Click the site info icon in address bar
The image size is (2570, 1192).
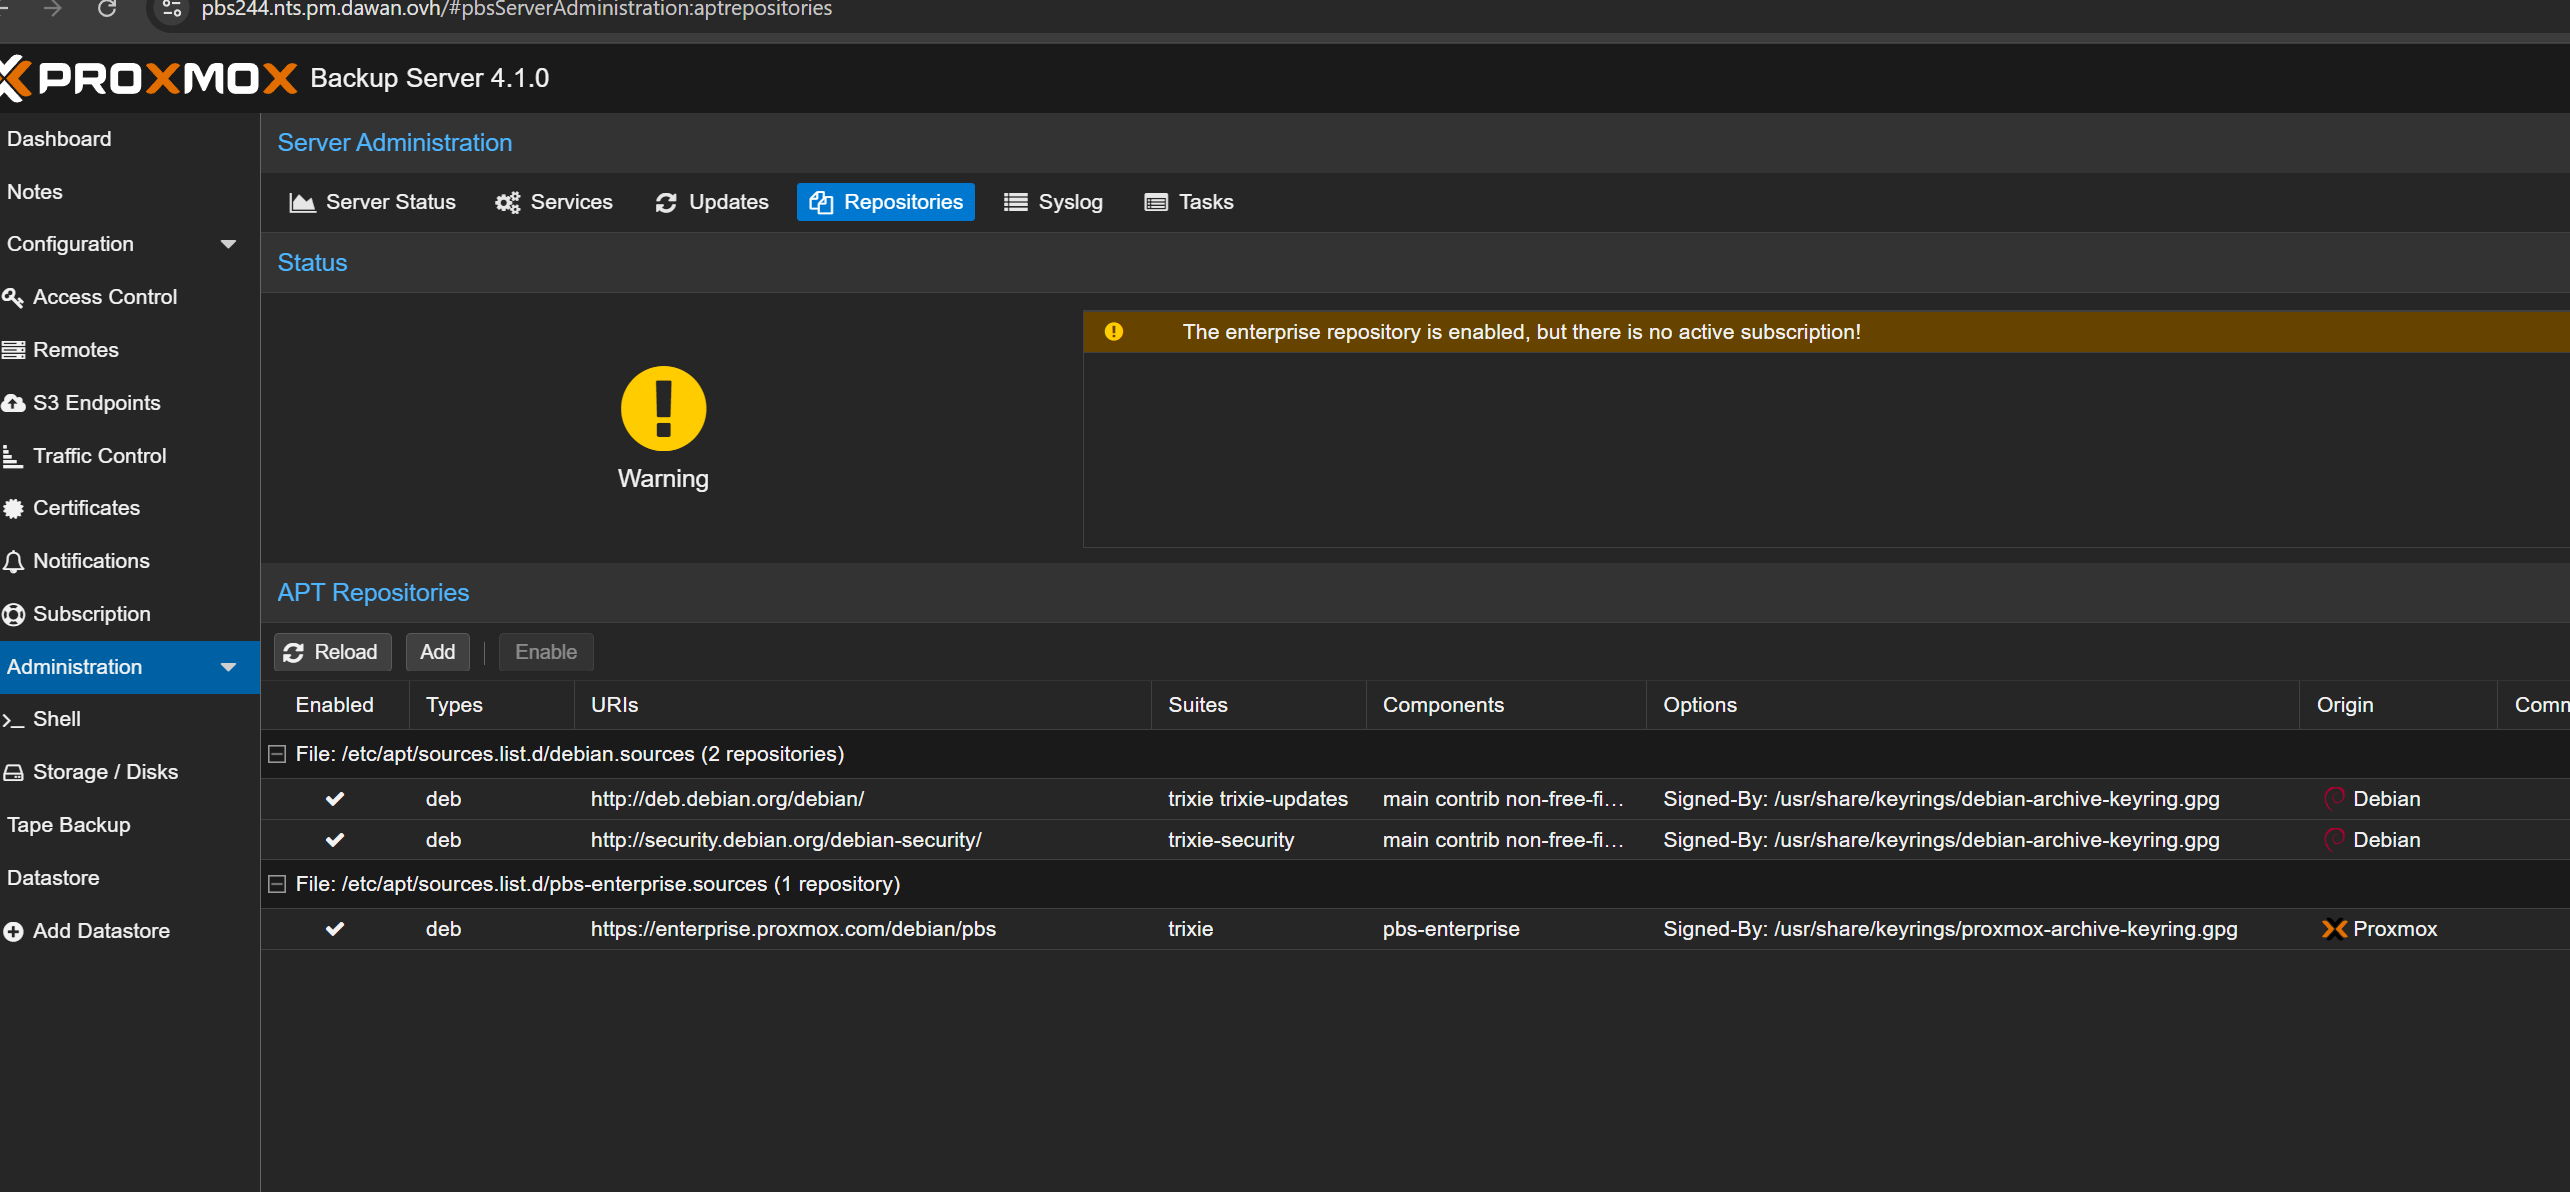click(x=172, y=9)
